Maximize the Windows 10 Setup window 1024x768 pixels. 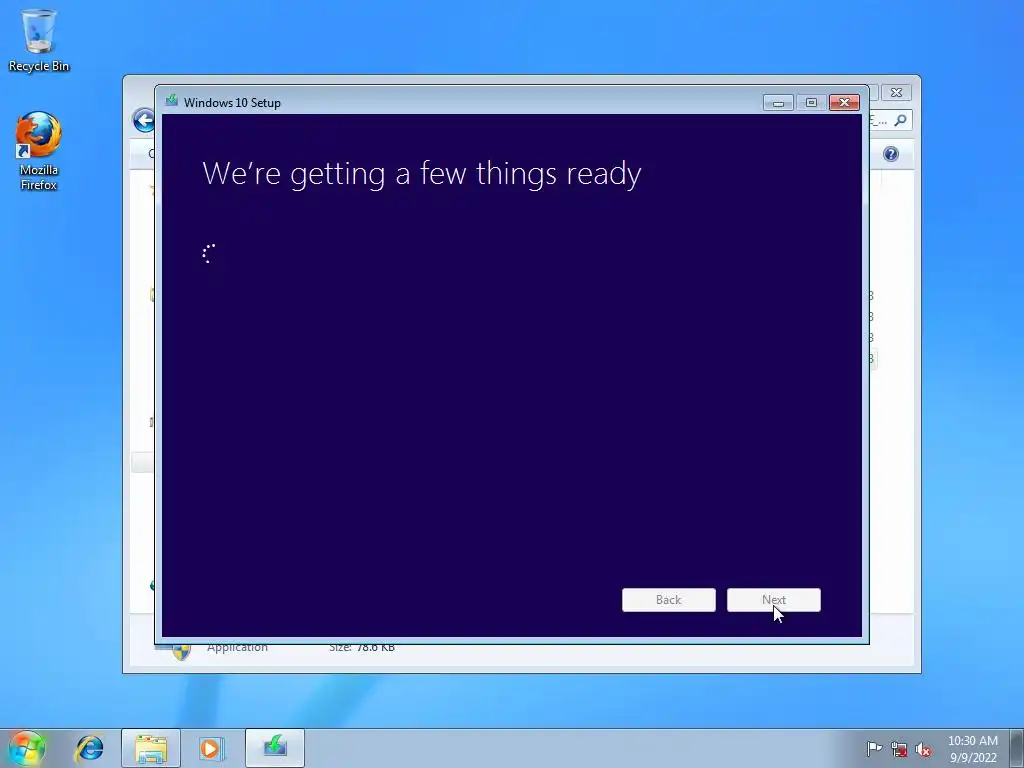coord(811,103)
